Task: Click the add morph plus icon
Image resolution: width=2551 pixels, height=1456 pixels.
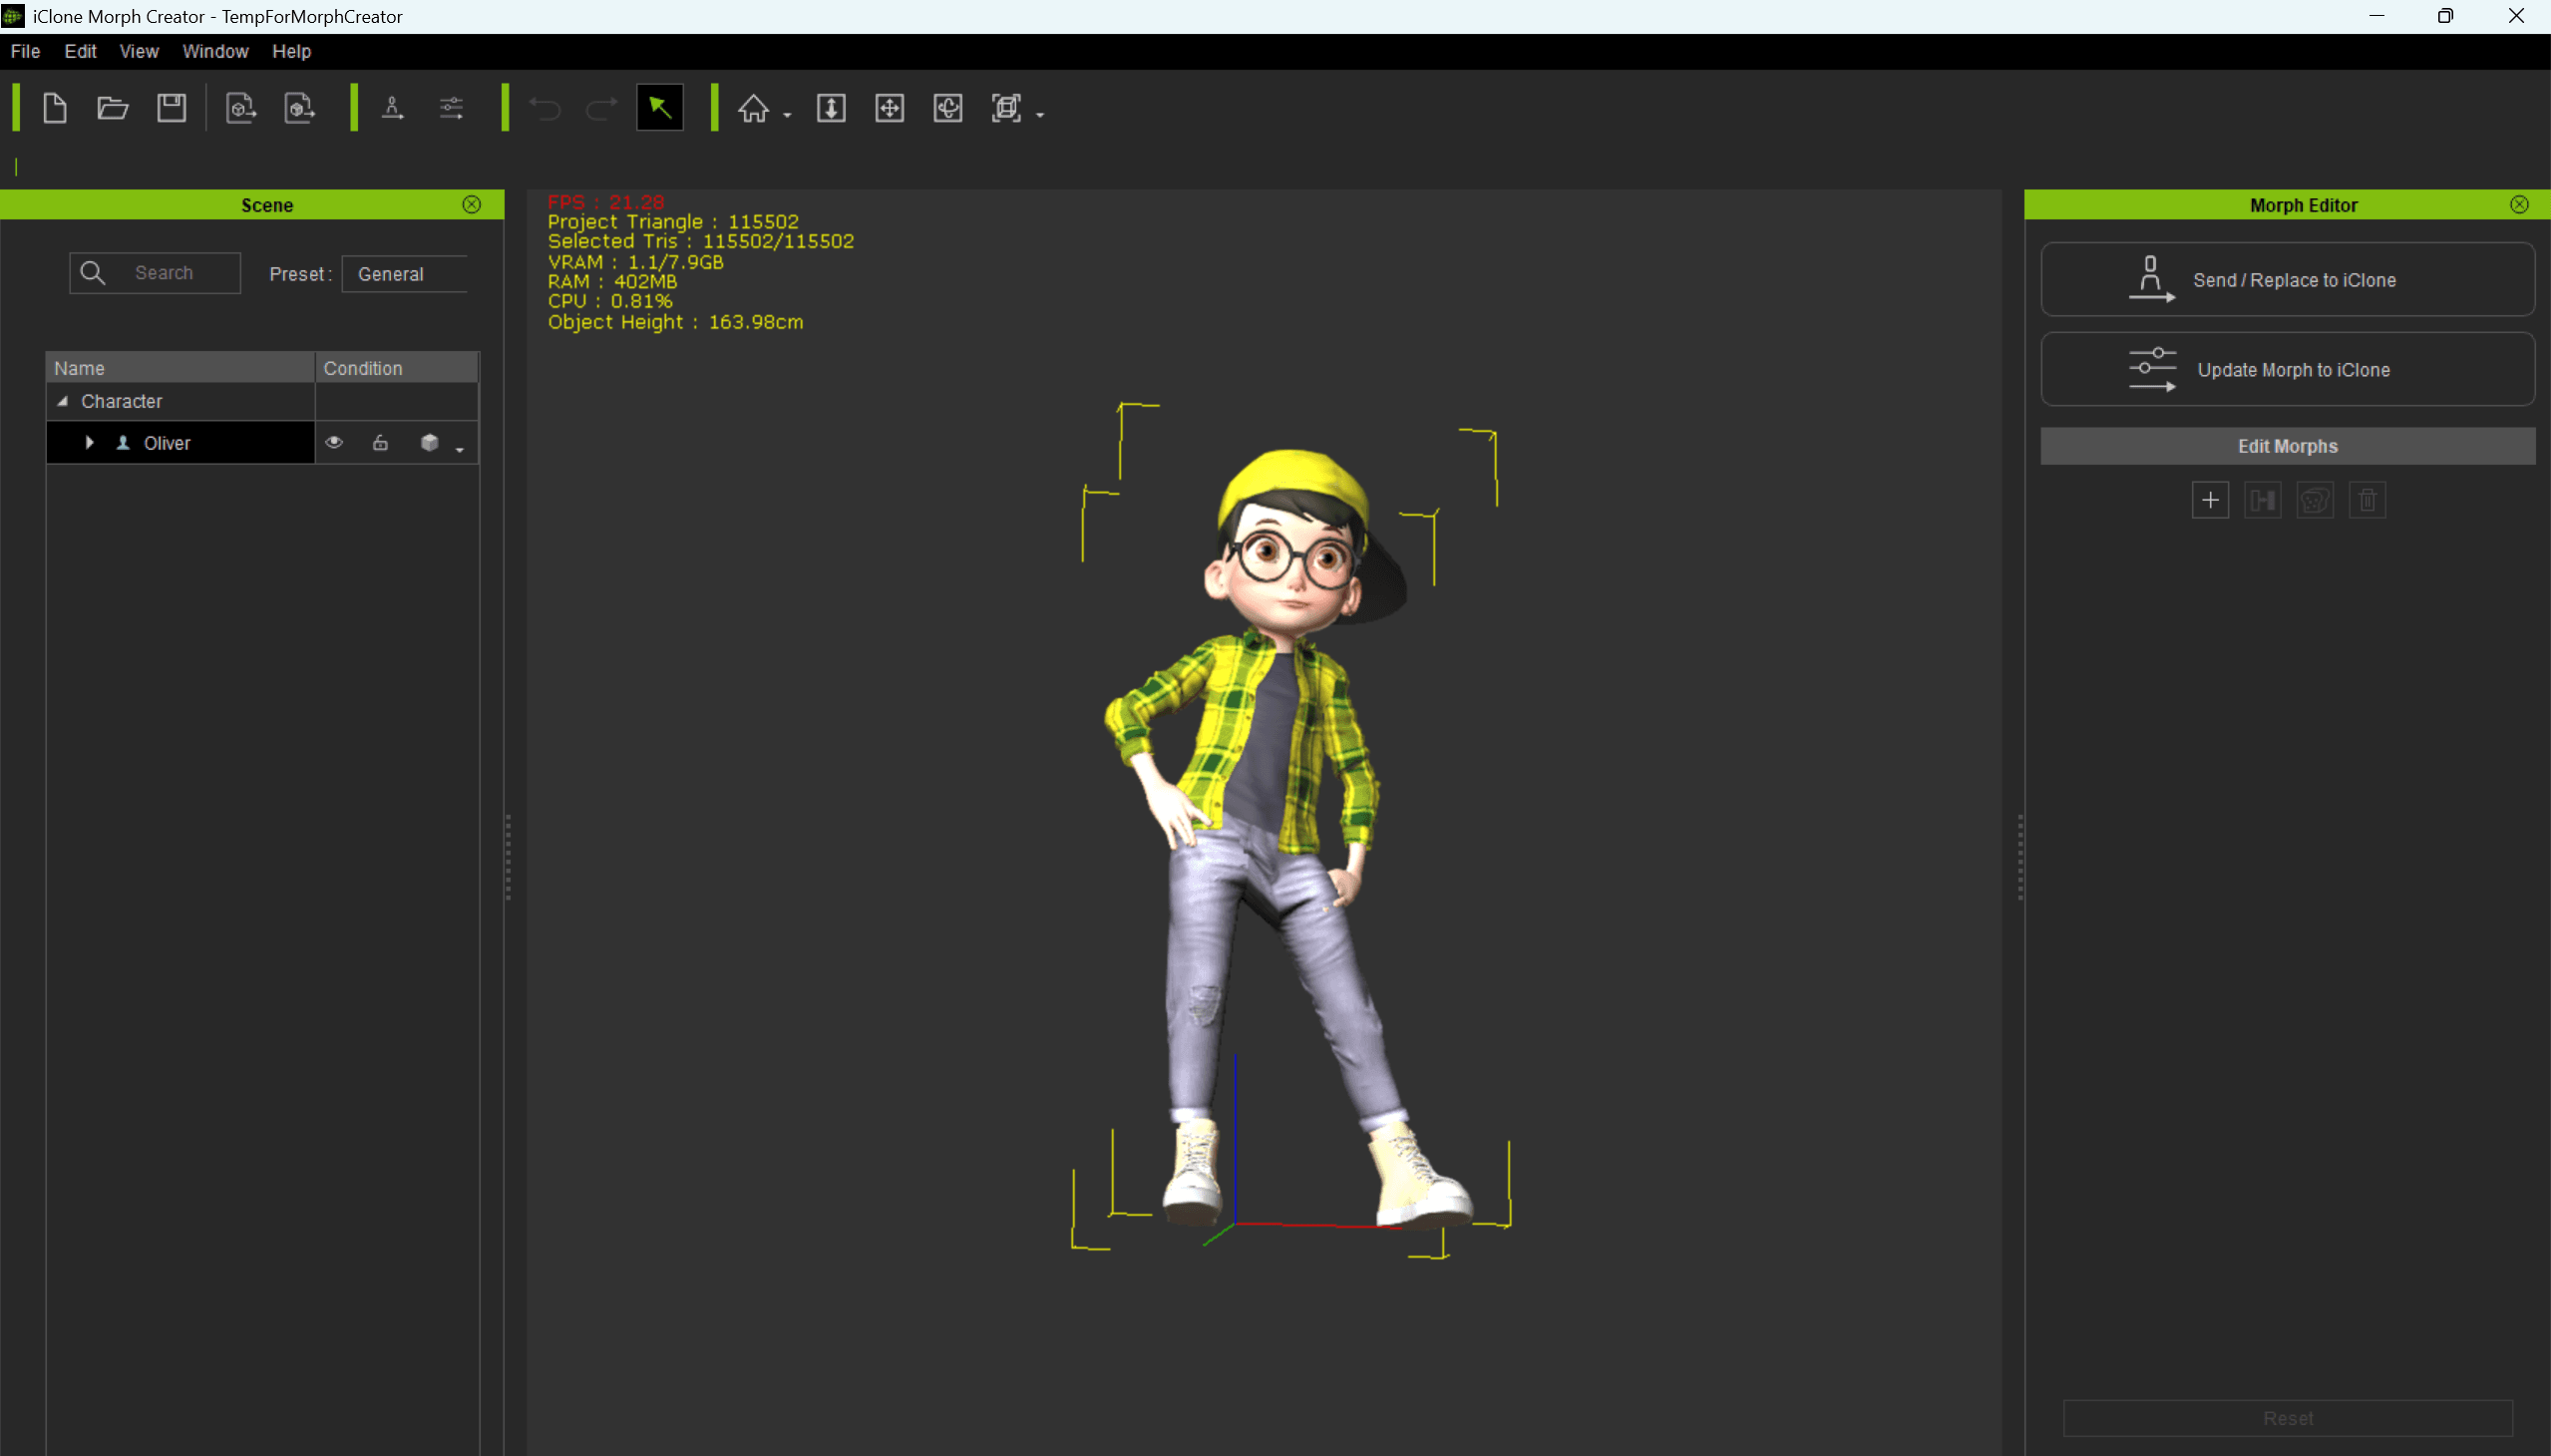Action: pos(2210,500)
